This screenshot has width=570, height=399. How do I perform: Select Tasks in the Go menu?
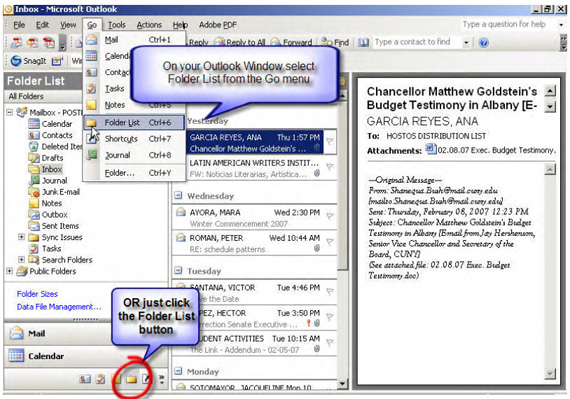click(114, 89)
